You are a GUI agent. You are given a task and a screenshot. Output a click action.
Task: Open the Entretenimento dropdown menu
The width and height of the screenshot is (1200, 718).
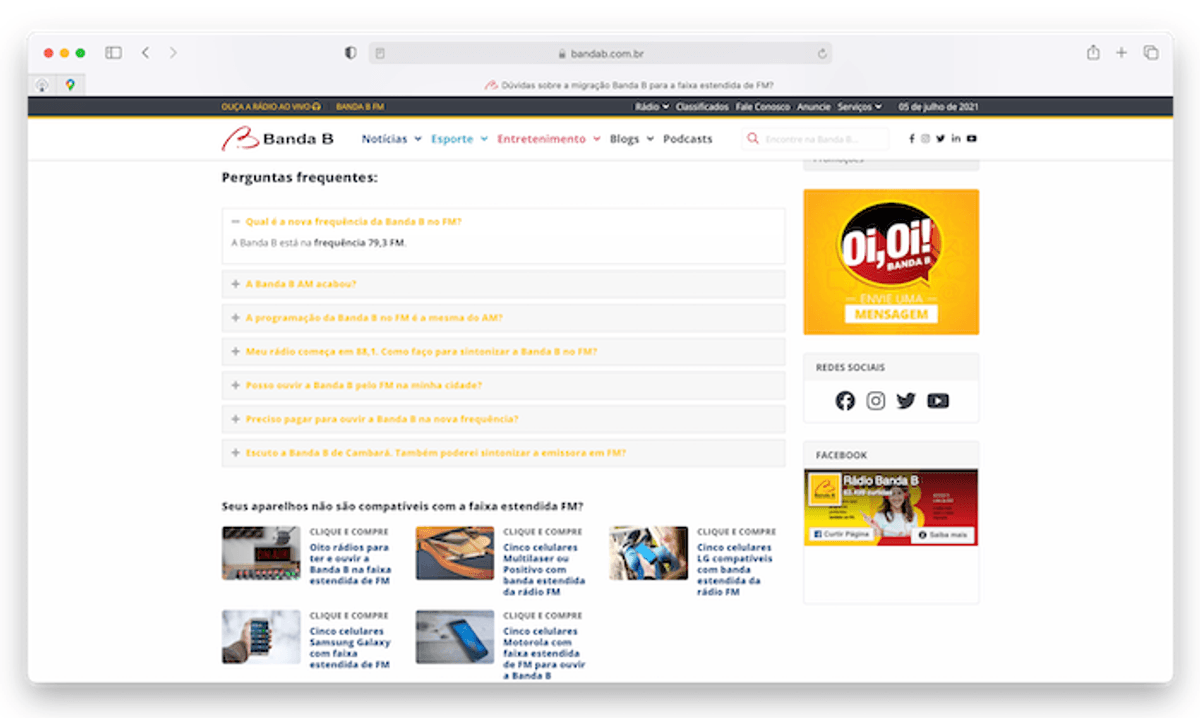click(549, 139)
